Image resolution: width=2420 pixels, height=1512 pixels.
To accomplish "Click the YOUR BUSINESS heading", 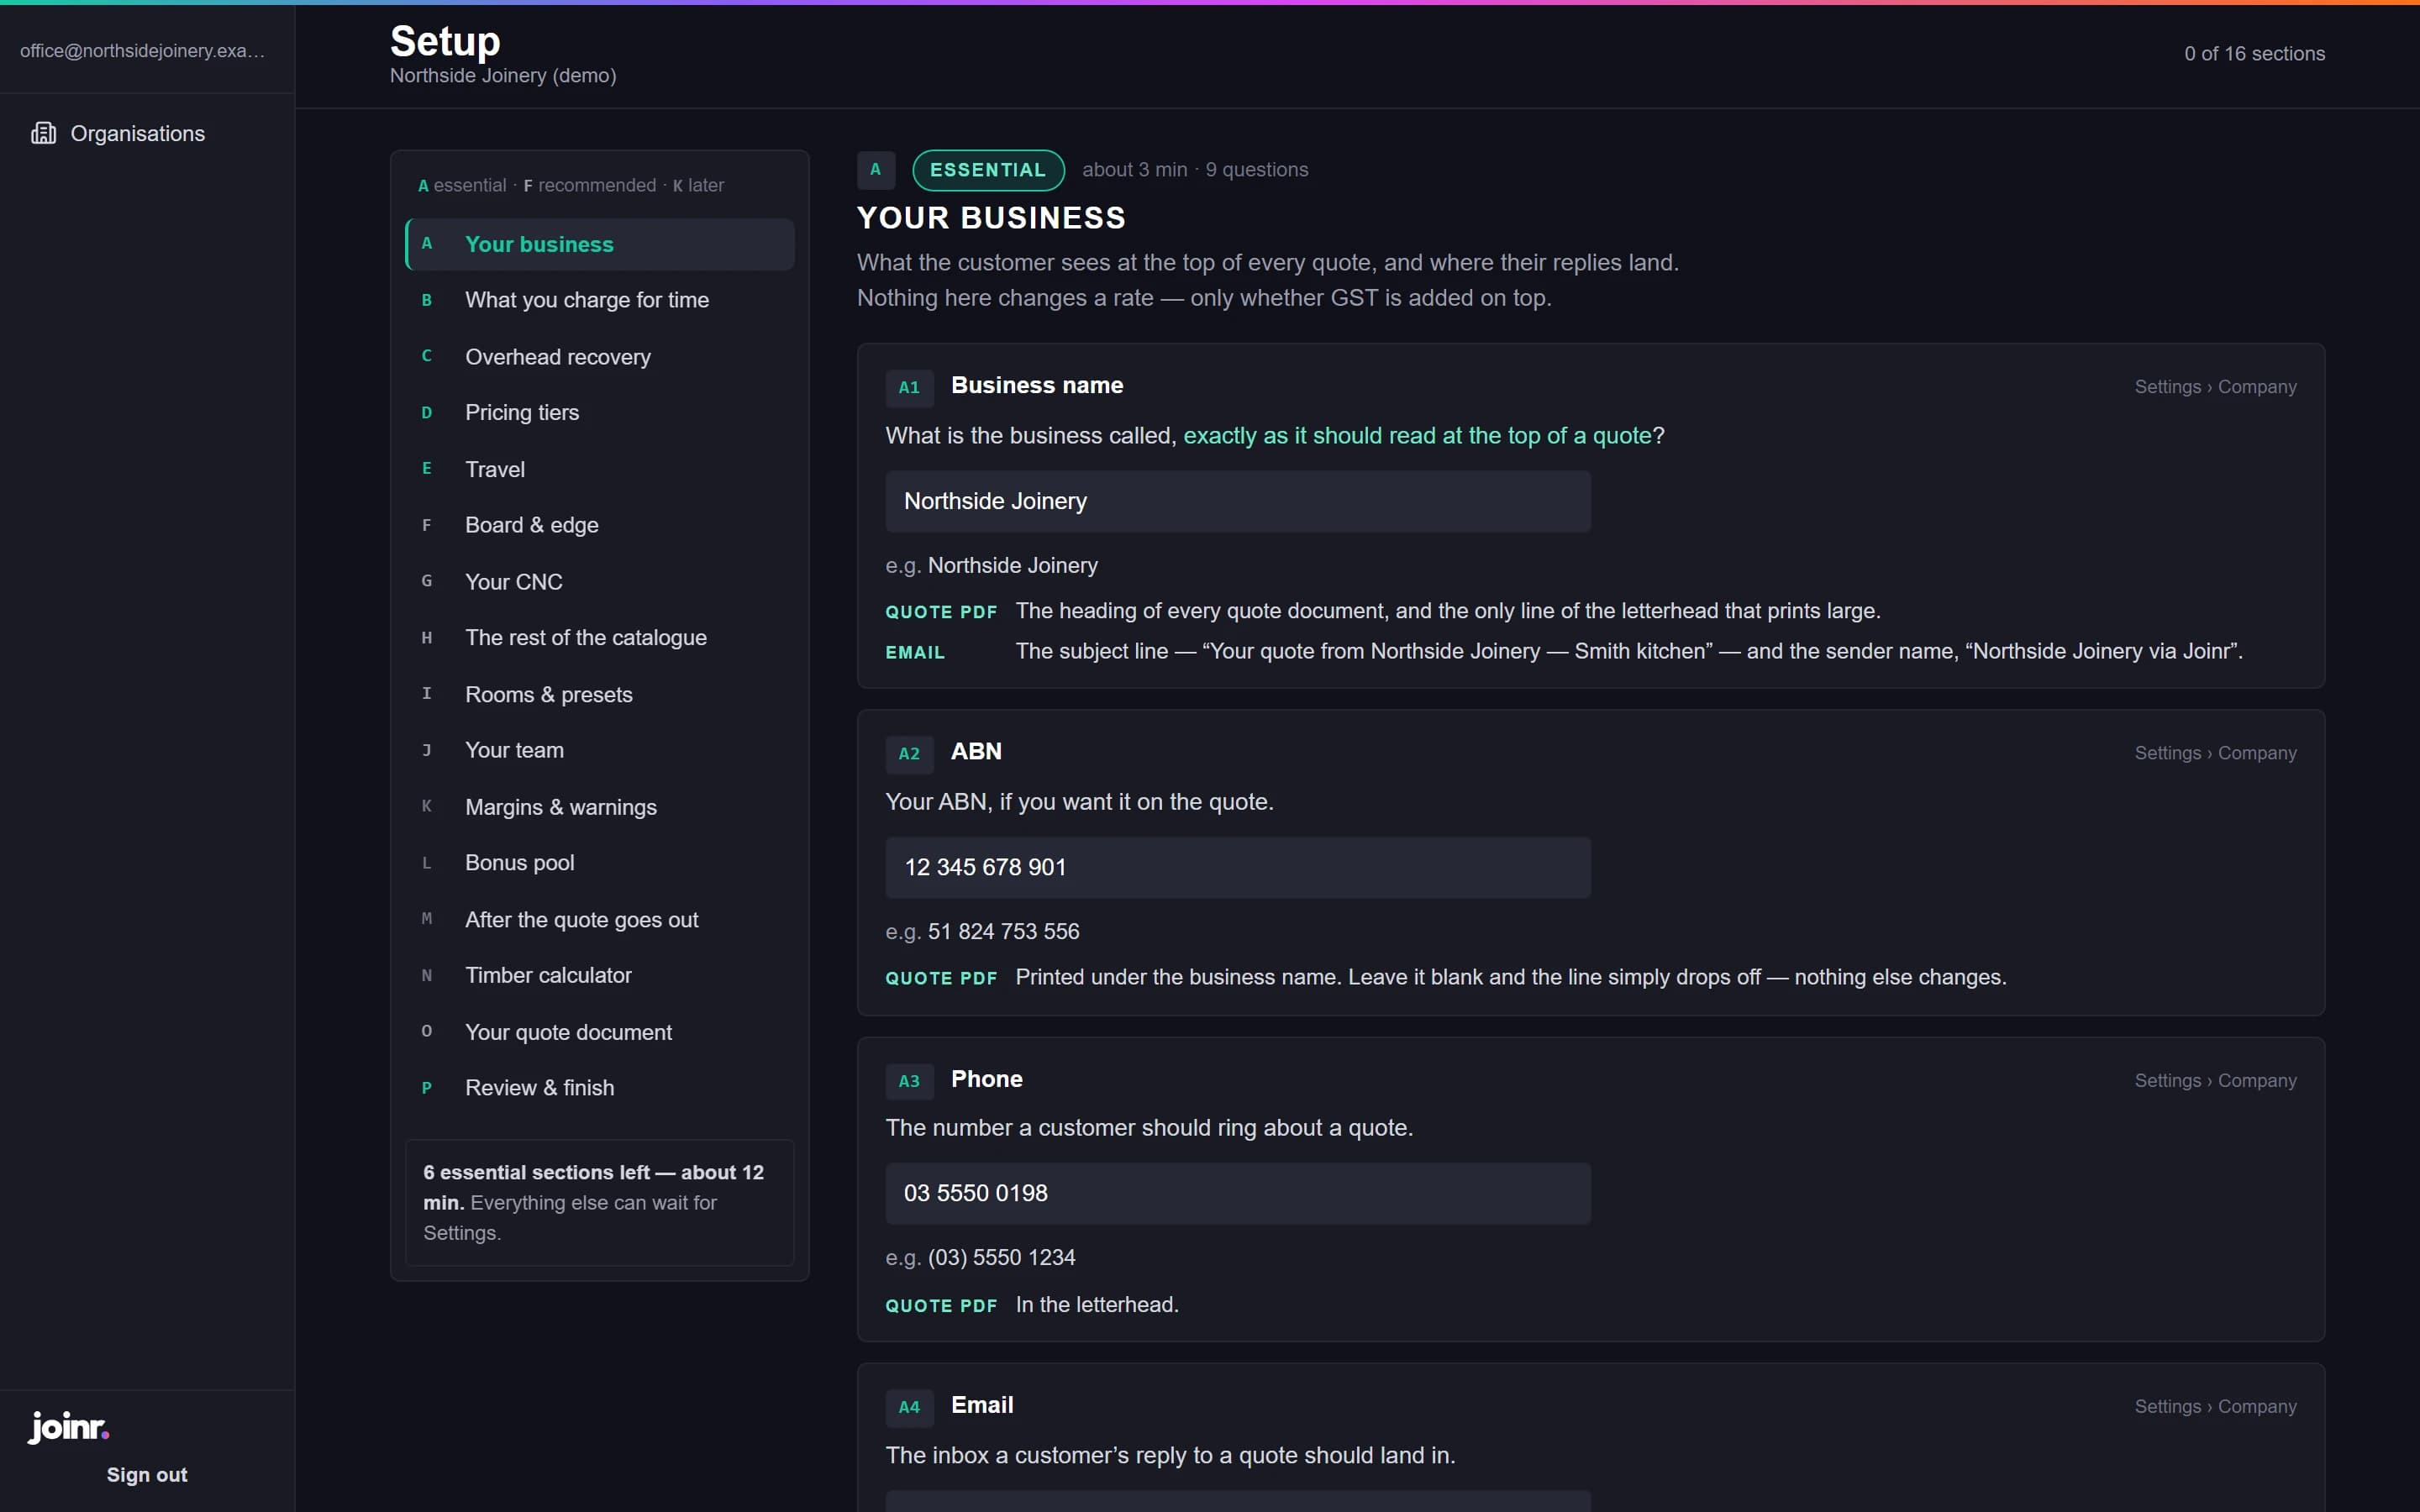I will 991,218.
